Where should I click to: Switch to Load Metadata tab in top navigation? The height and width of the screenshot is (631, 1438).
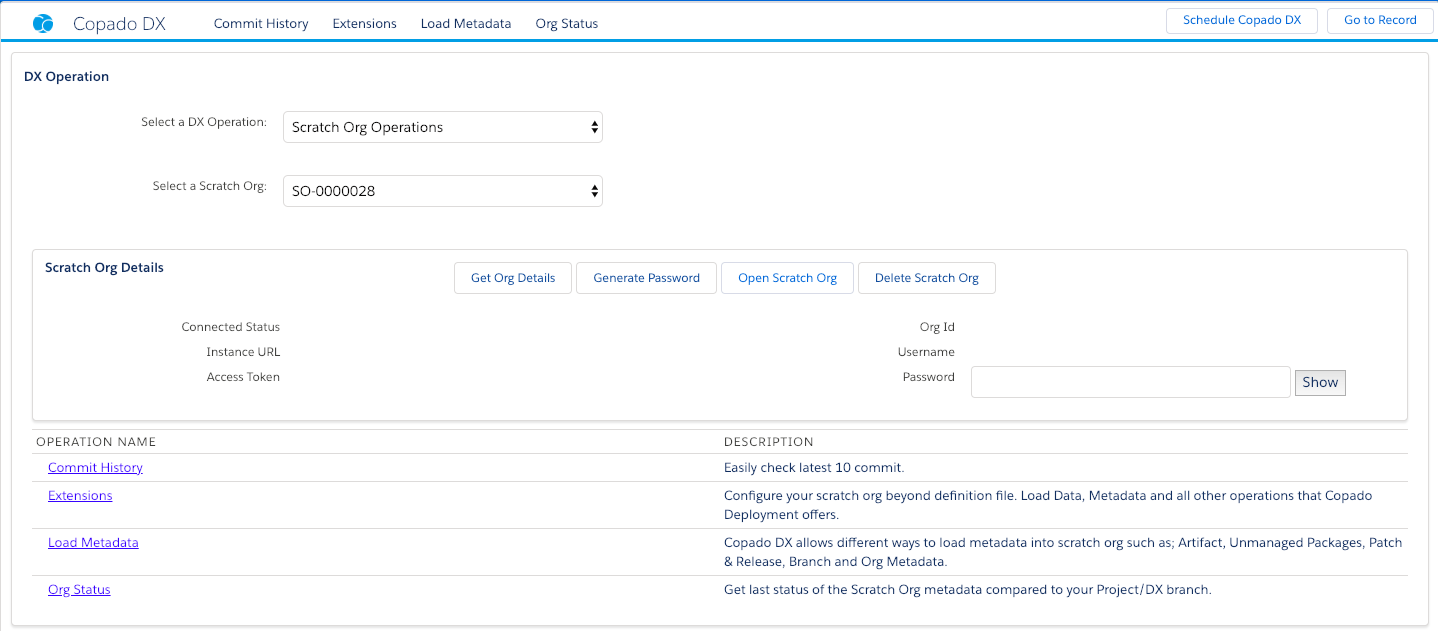click(466, 23)
